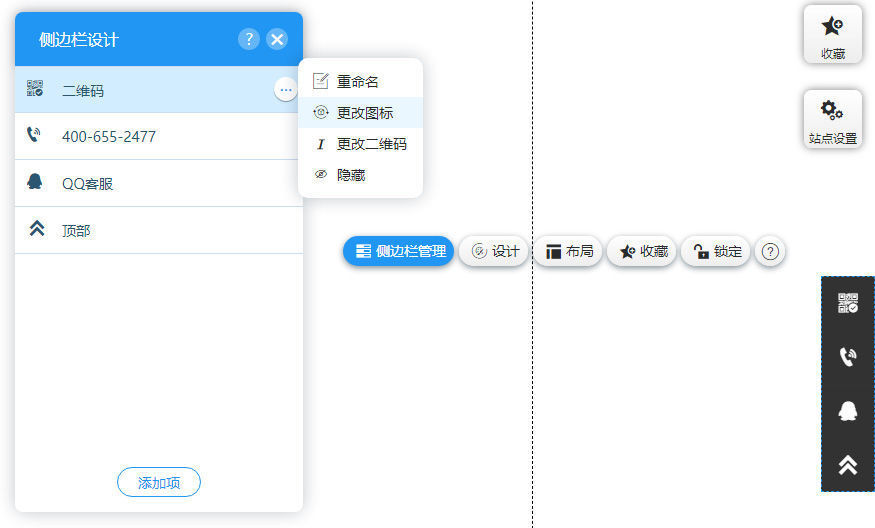
Task: Click the change-icon symbol in context menu
Action: coord(321,112)
